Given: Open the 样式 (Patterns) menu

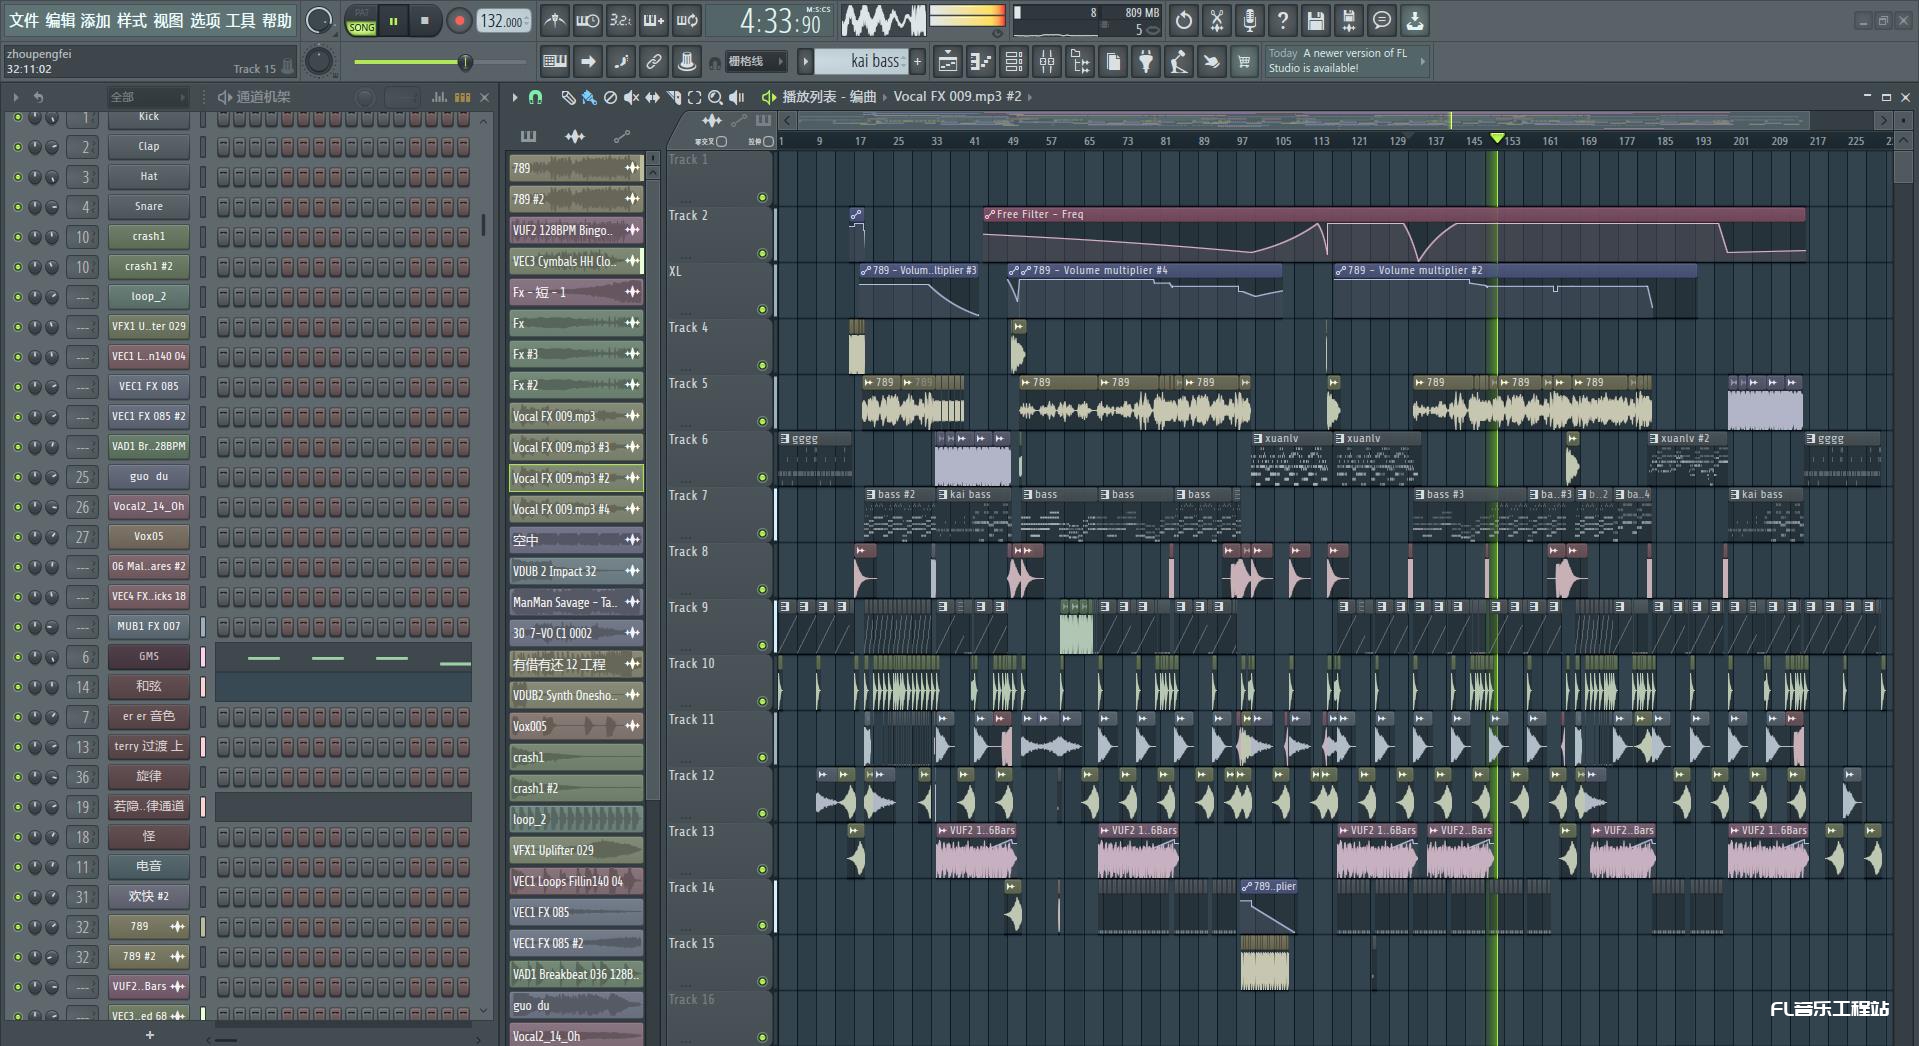Looking at the screenshot, I should point(132,21).
